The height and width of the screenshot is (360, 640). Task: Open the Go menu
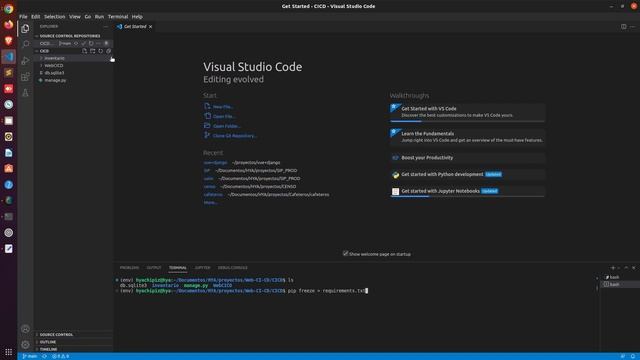[88, 17]
